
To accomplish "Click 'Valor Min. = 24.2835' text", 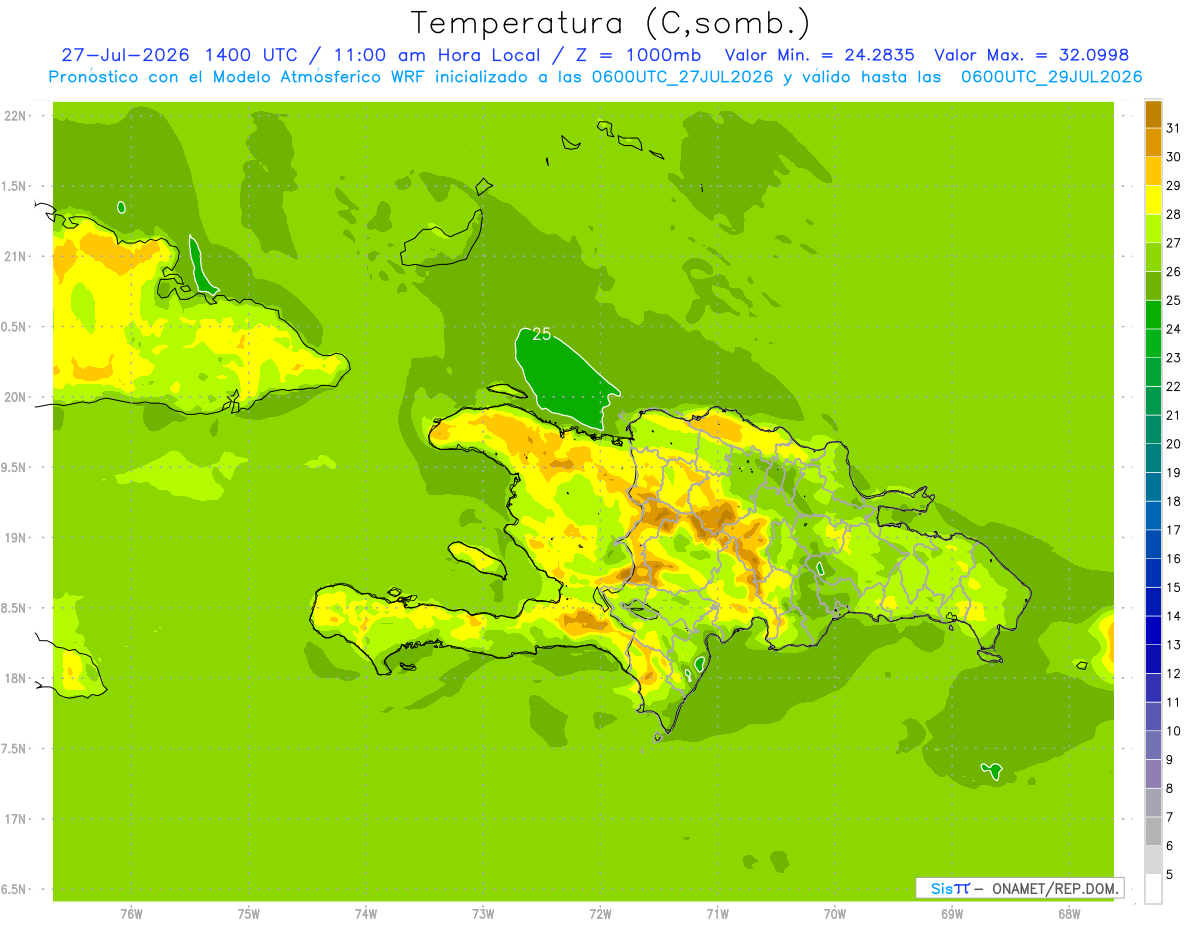I will tap(818, 55).
